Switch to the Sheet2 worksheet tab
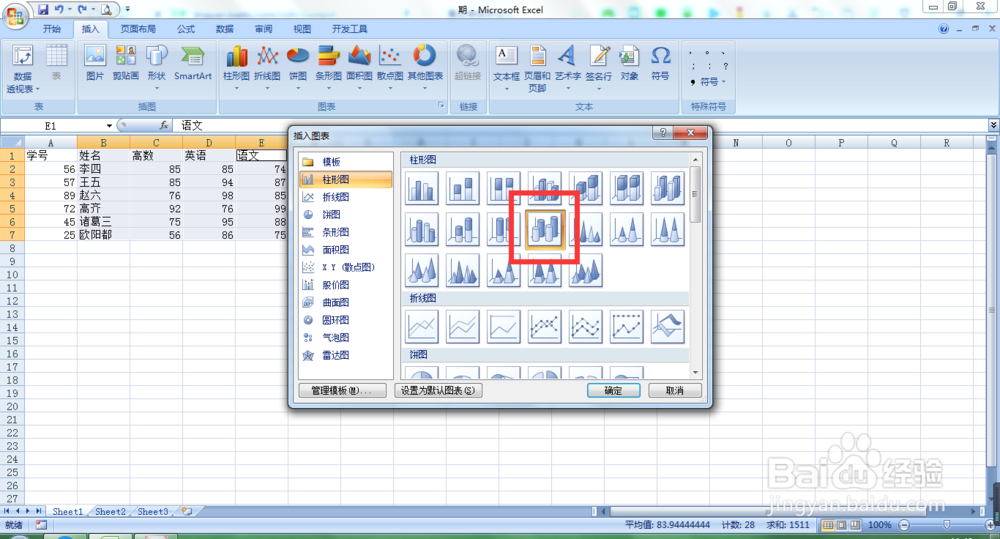Screen dimensions: 1000x539 110,512
